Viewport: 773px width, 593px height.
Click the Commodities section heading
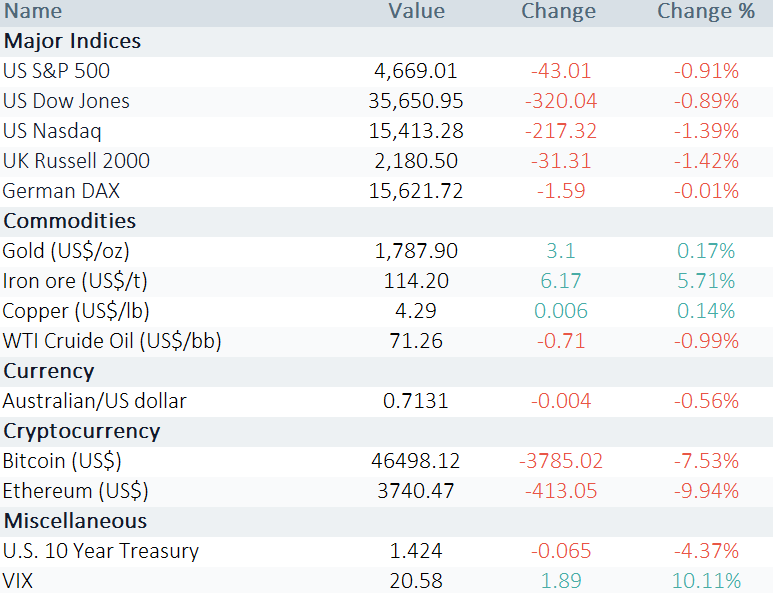click(70, 221)
